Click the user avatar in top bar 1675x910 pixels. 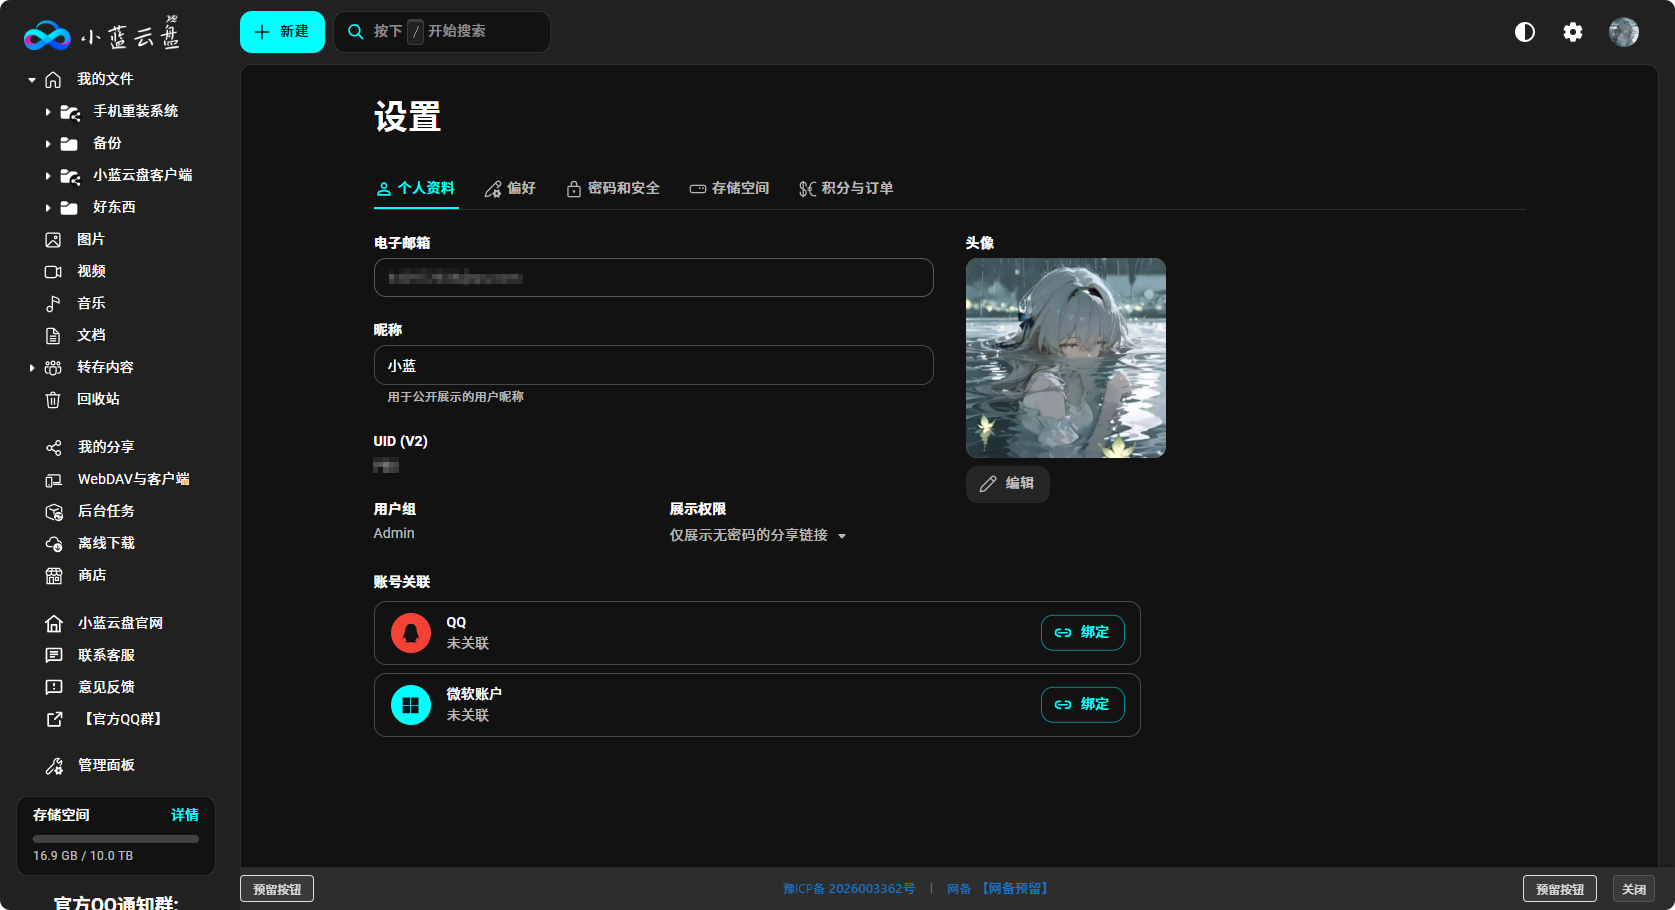tap(1623, 32)
